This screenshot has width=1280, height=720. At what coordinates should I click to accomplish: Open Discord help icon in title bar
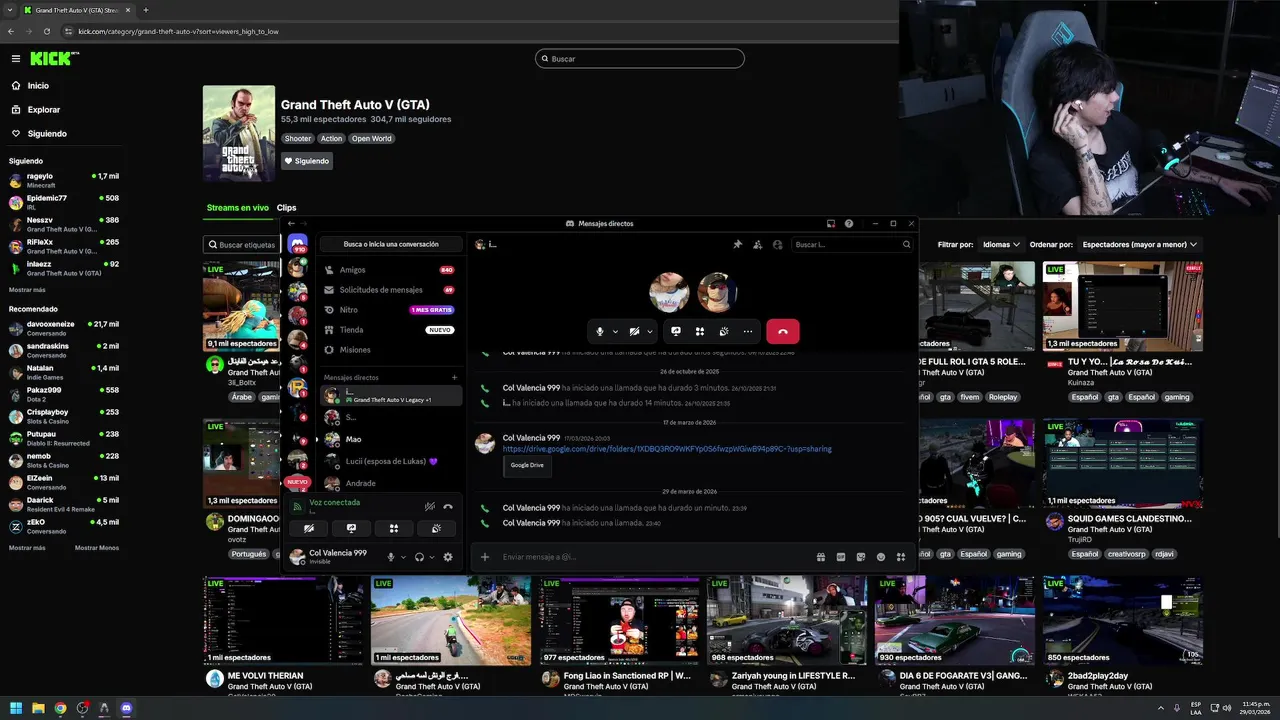point(849,224)
